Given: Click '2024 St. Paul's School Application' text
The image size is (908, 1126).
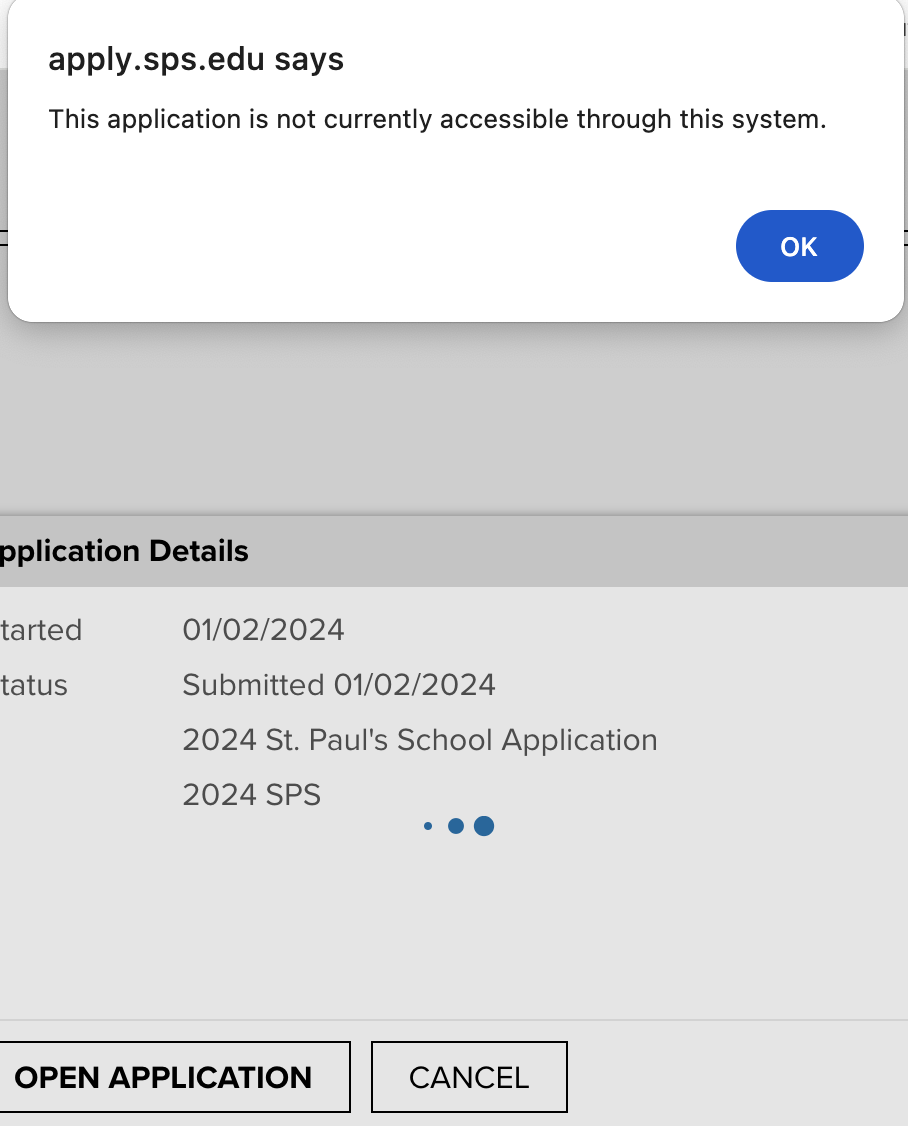Looking at the screenshot, I should tap(419, 740).
